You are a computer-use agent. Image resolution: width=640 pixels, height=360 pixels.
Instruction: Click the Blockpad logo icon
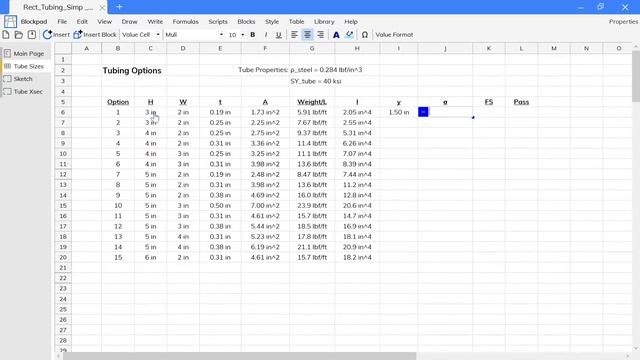11,21
